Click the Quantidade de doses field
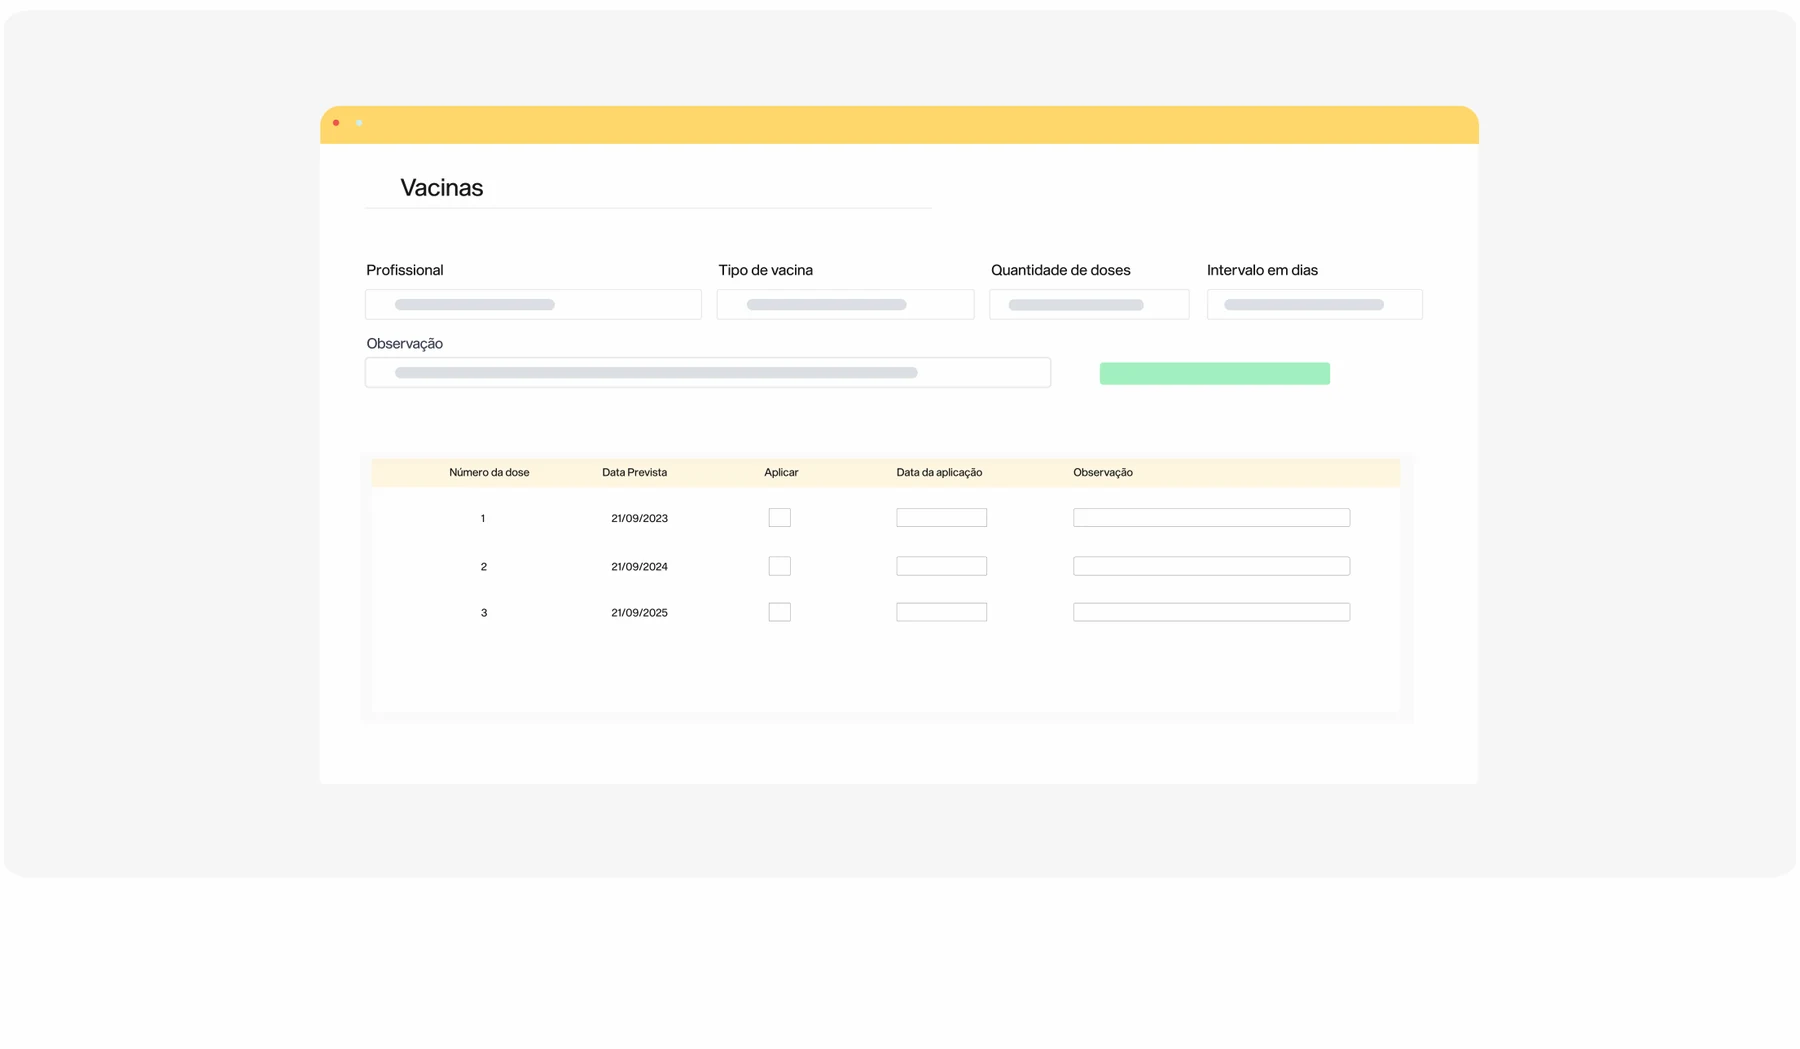Image resolution: width=1800 pixels, height=1049 pixels. tap(1089, 304)
